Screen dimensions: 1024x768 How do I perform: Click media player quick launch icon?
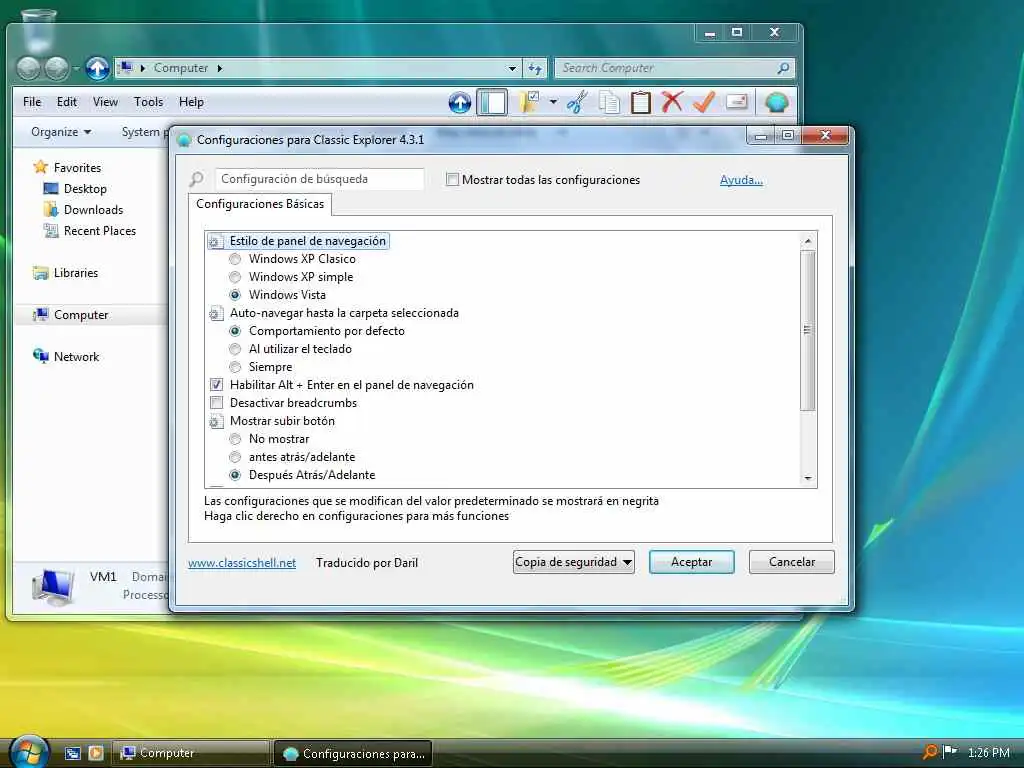(x=95, y=753)
